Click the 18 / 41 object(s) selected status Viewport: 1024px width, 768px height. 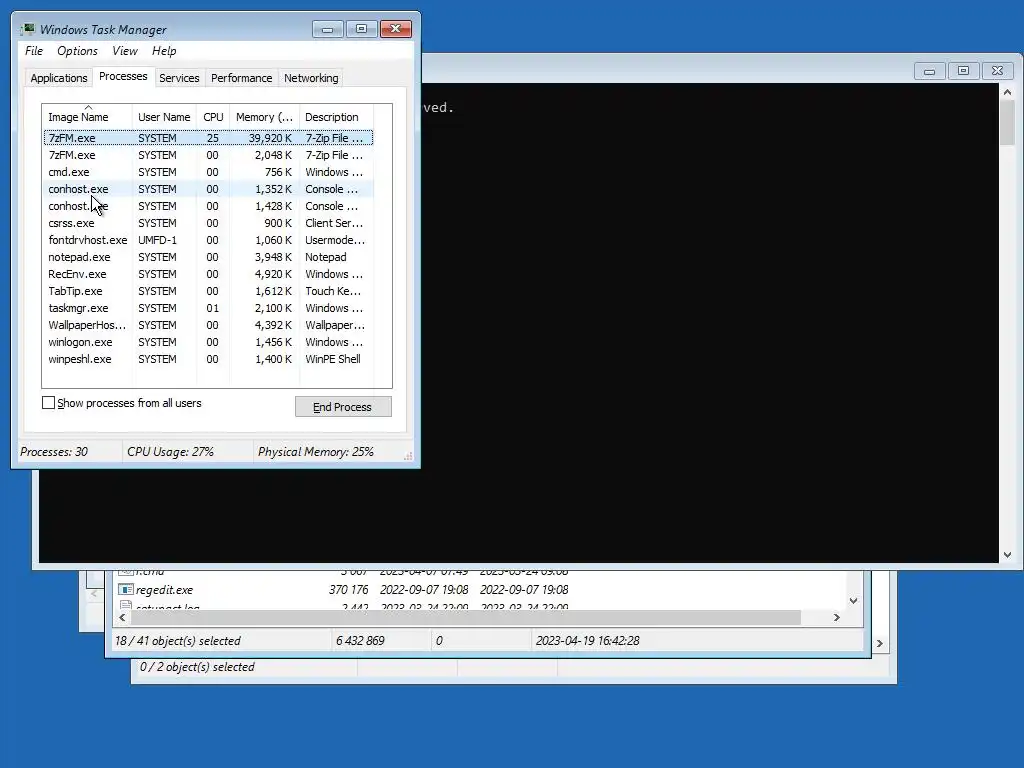(178, 641)
